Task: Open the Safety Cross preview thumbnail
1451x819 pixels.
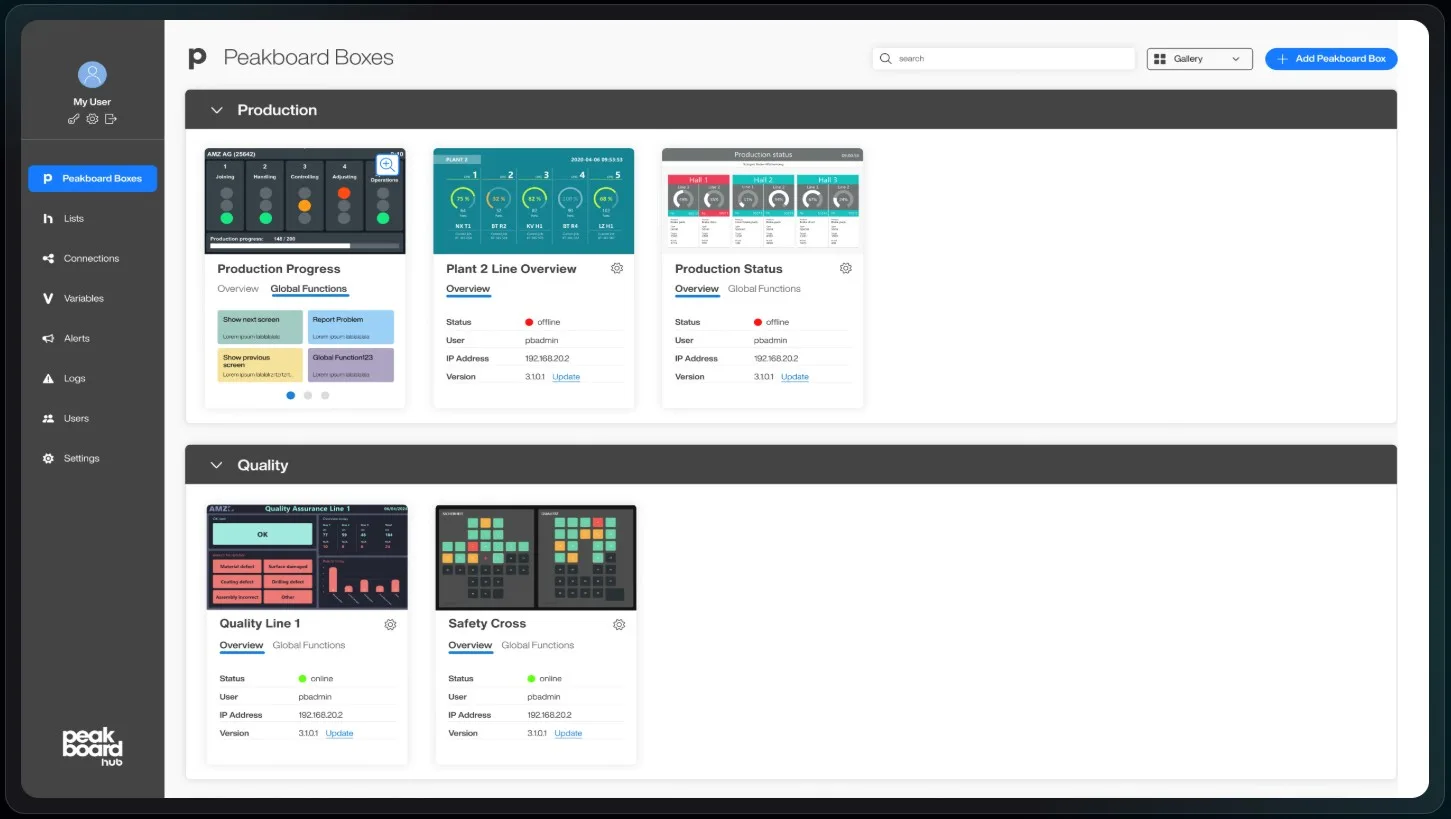Action: 536,557
